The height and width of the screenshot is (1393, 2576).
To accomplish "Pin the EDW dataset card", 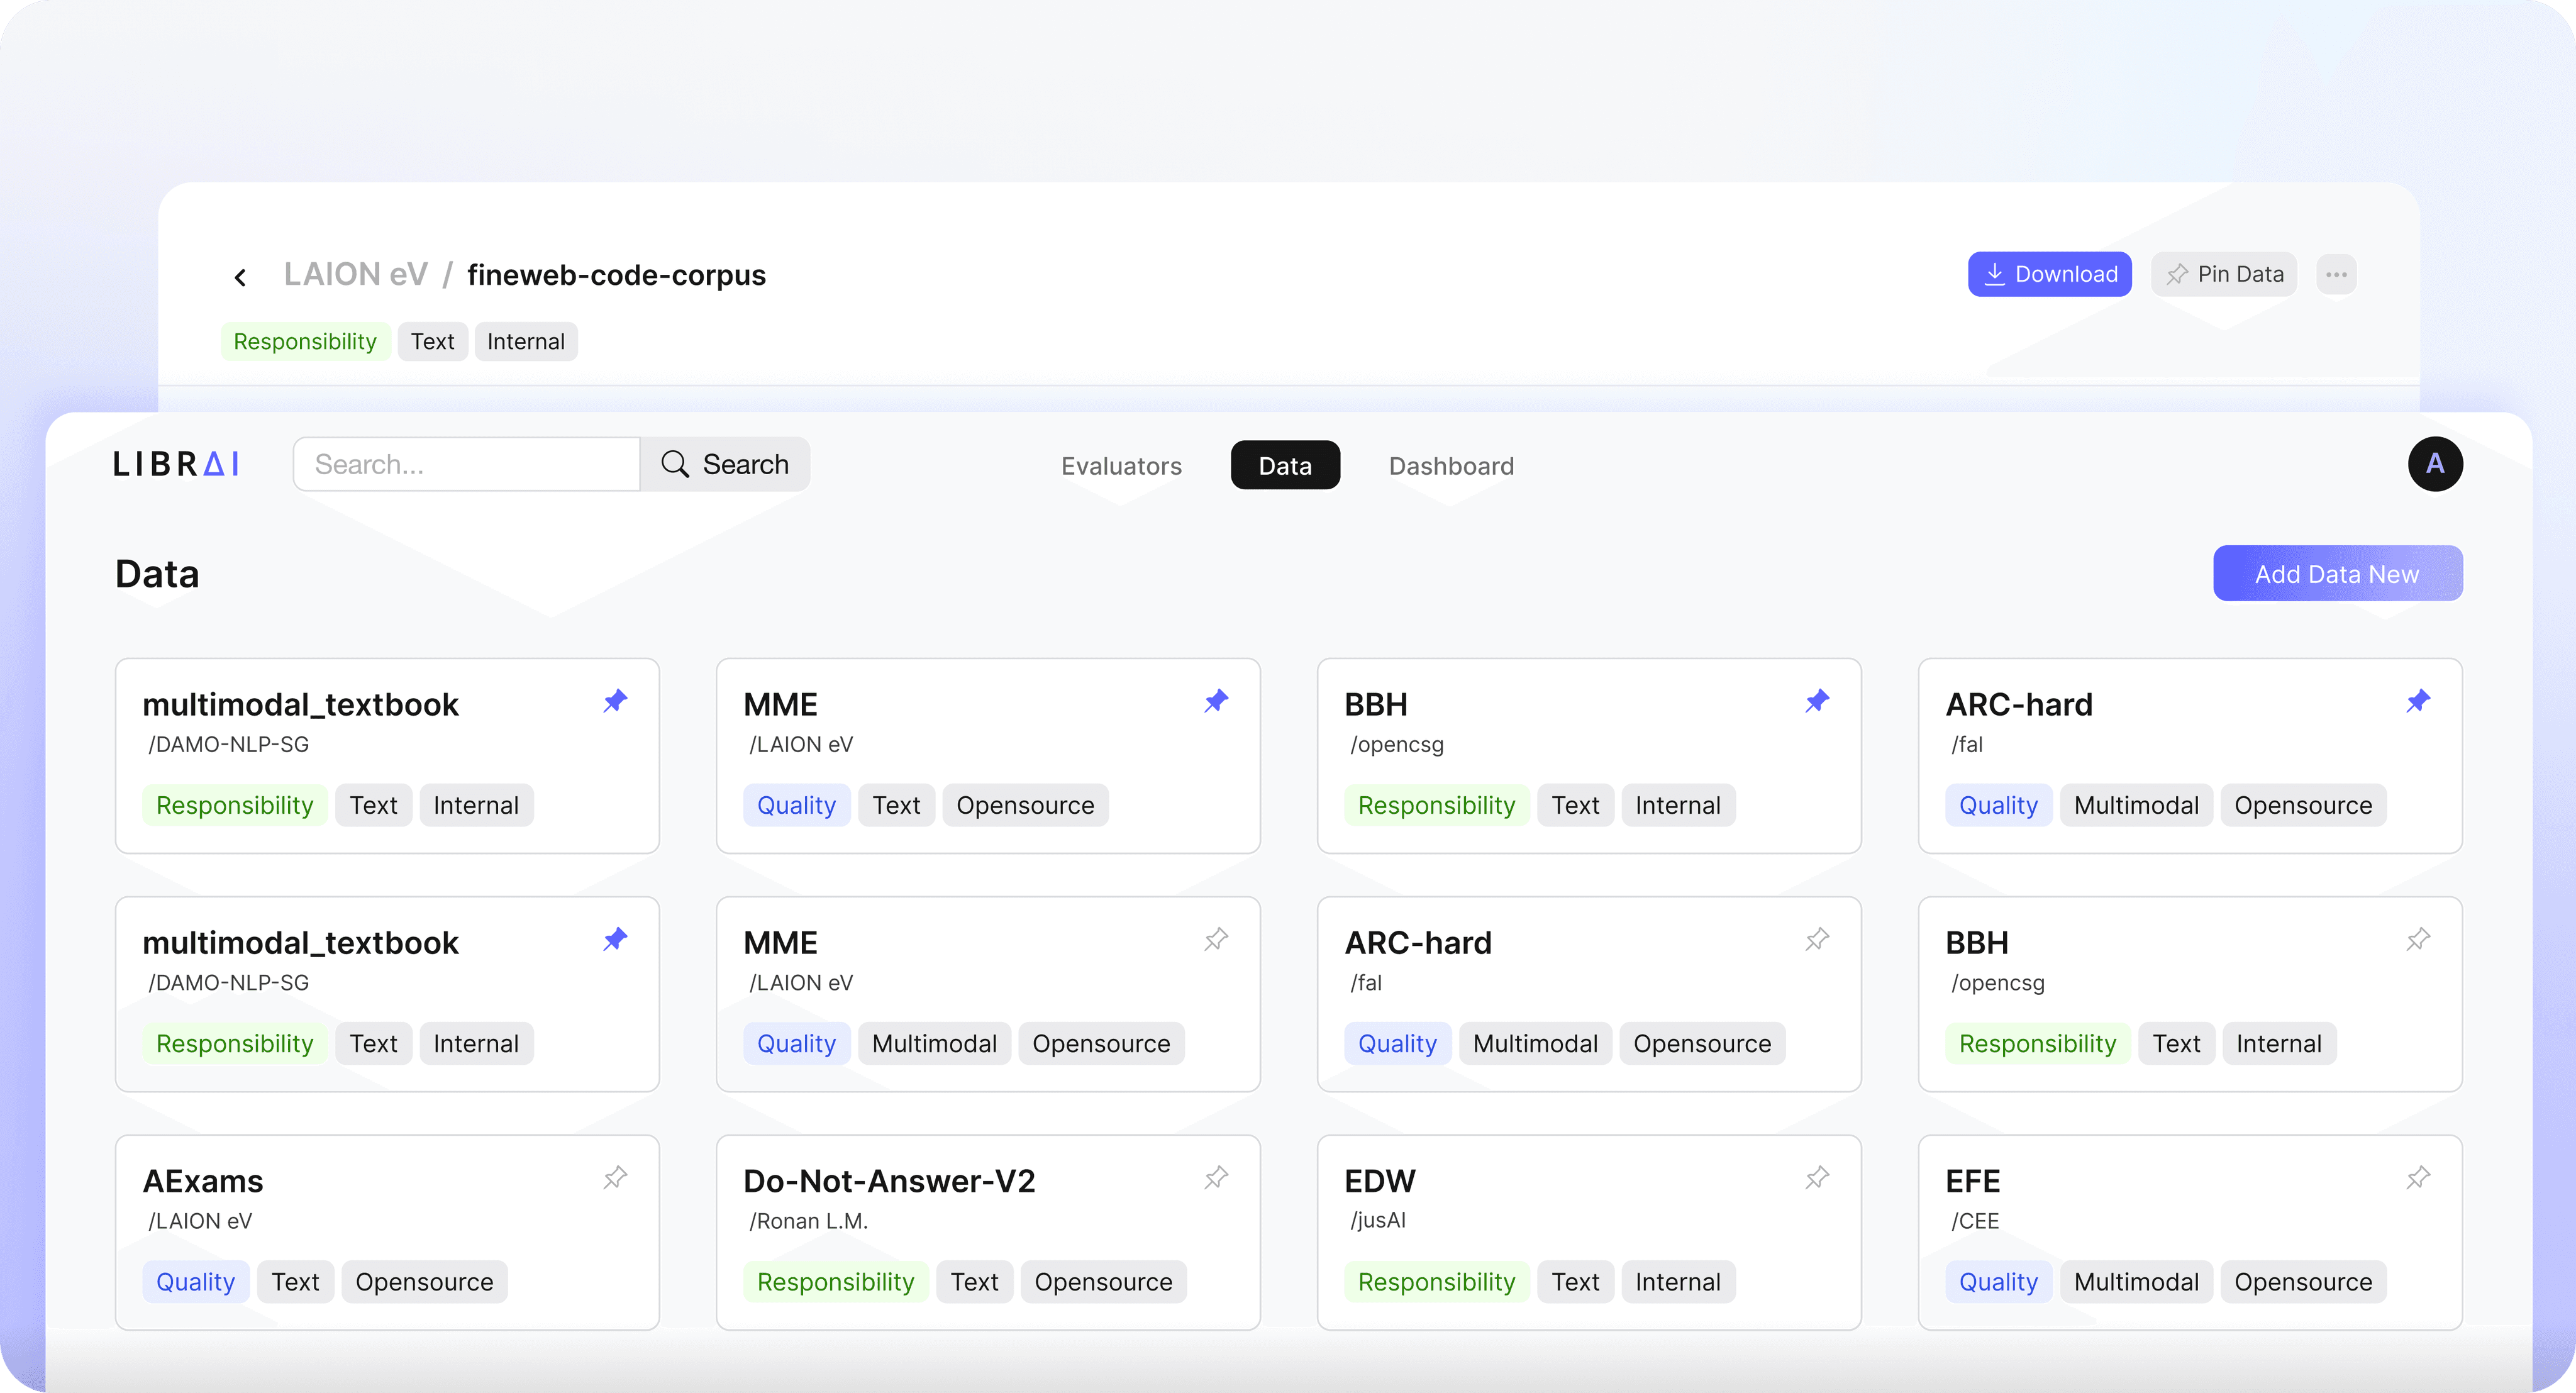I will [1817, 1178].
